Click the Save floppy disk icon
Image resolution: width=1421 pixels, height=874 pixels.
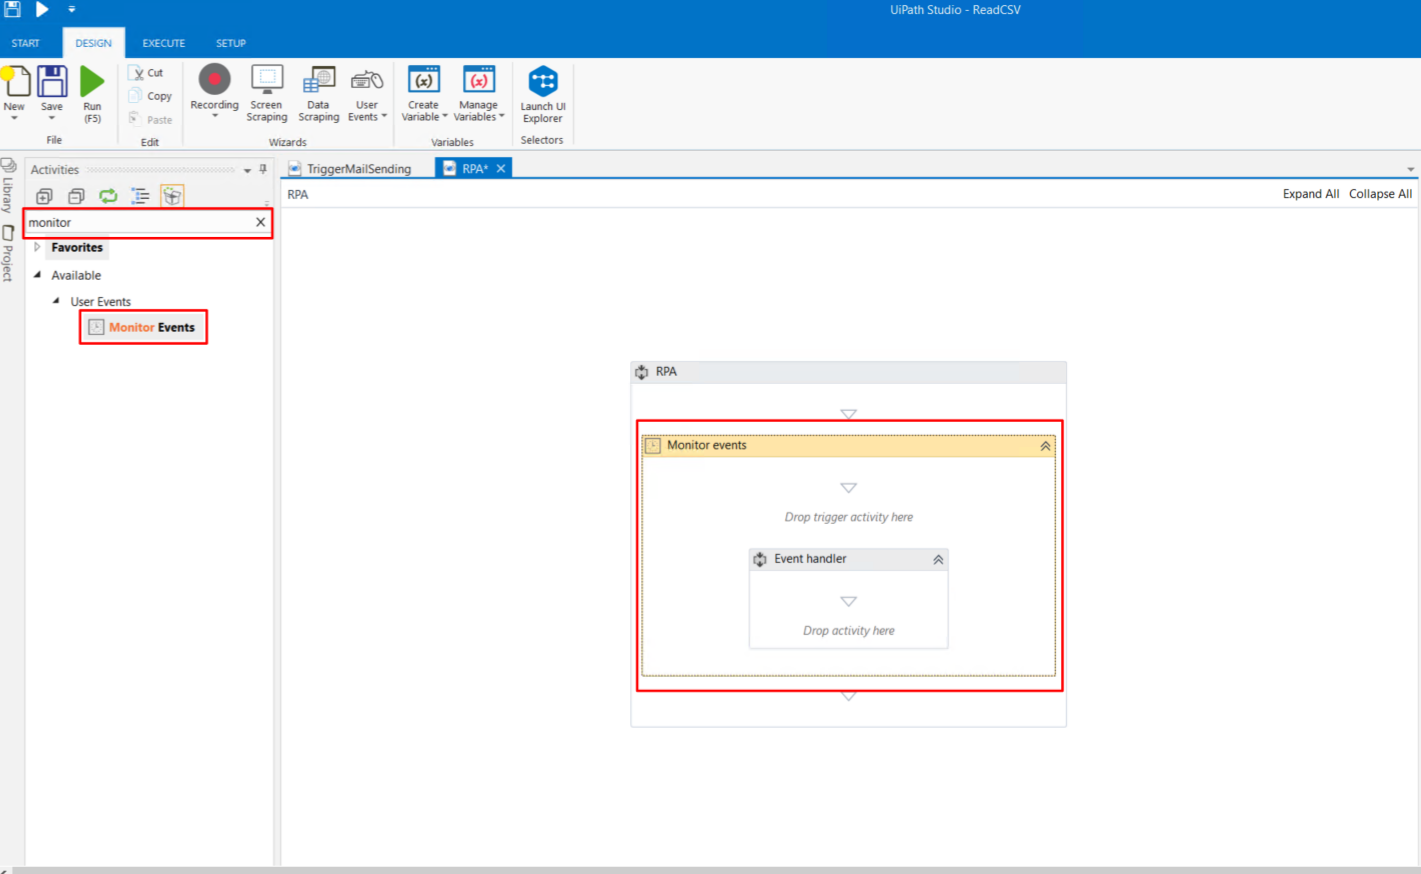pyautogui.click(x=52, y=81)
